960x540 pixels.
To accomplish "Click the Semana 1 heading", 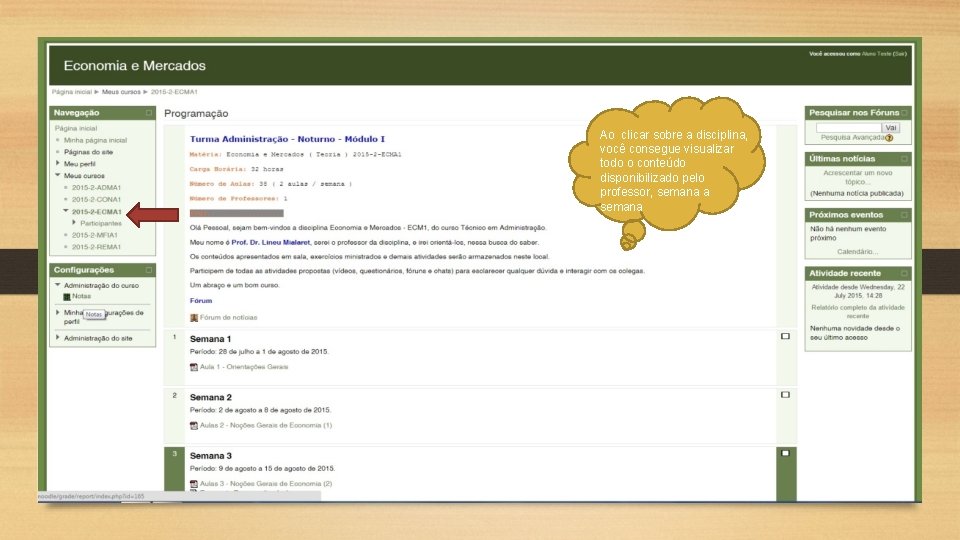I will [x=210, y=339].
